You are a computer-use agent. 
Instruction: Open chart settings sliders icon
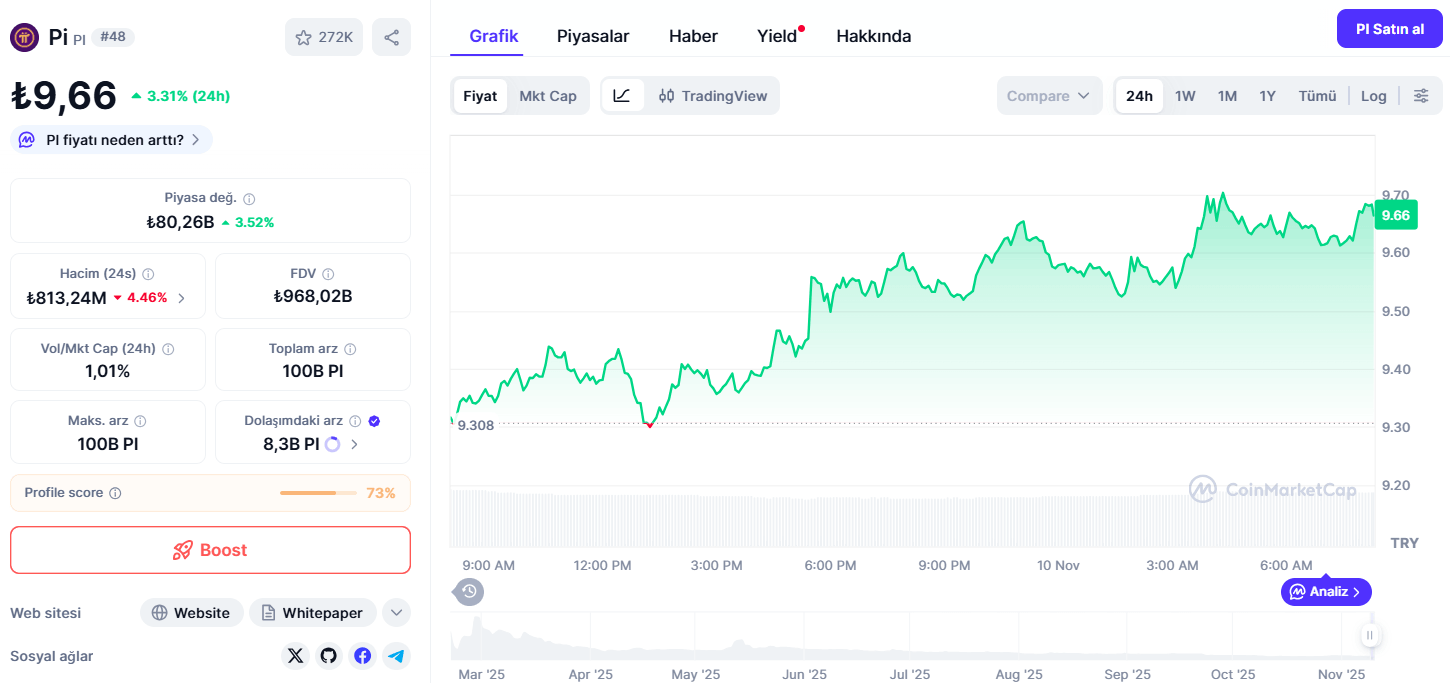pos(1421,96)
